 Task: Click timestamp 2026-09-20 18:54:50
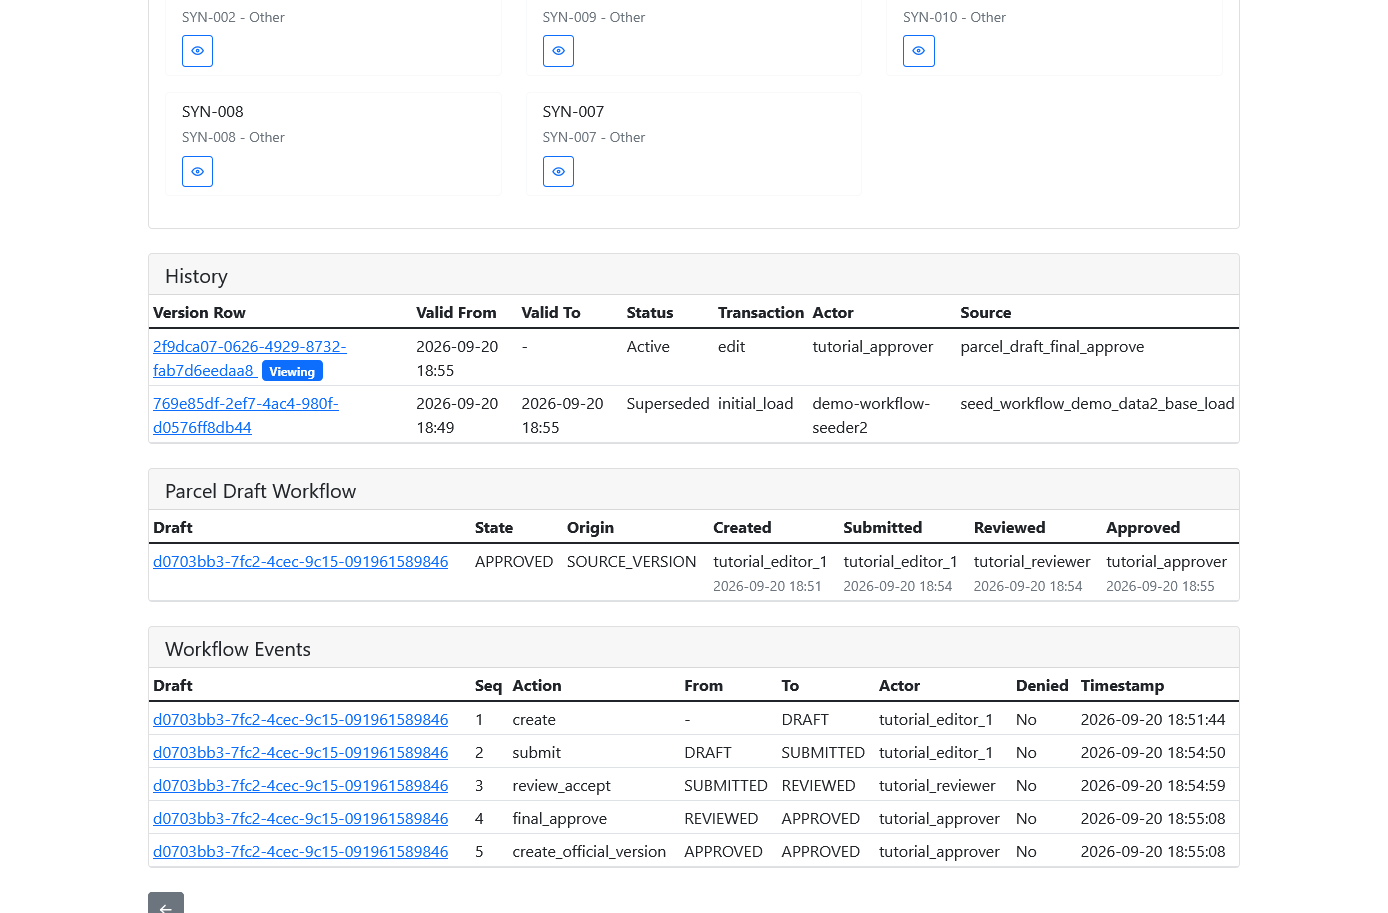(x=1153, y=753)
